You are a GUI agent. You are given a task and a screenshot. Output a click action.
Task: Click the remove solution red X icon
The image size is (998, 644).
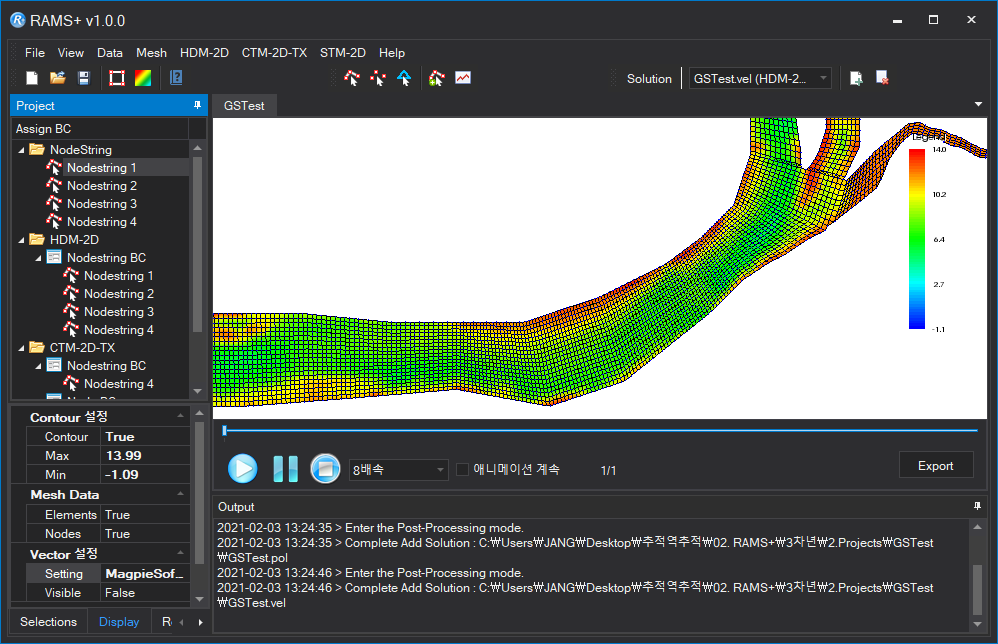pos(882,78)
